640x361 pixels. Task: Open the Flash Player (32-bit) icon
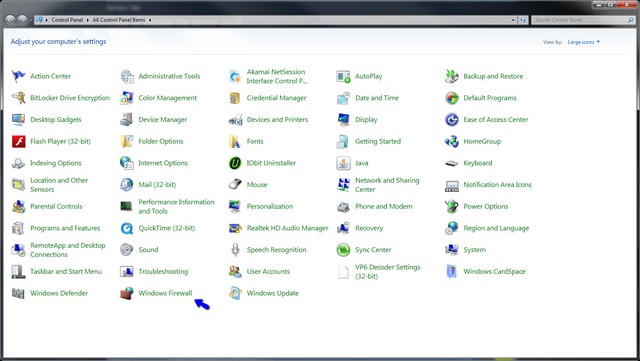[x=18, y=141]
